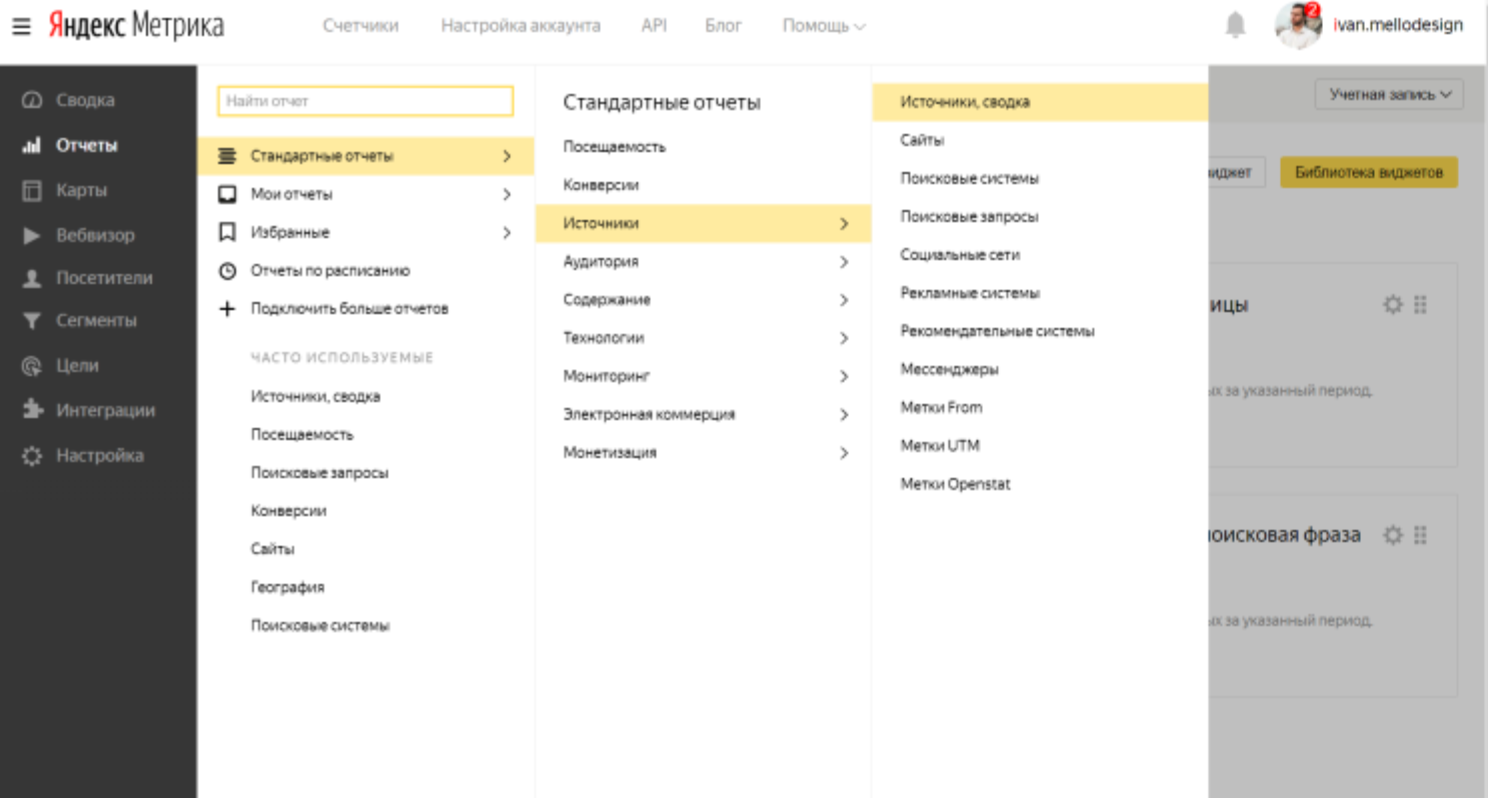This screenshot has width=1488, height=798.
Task: Open Блог in top navigation
Action: click(x=723, y=26)
